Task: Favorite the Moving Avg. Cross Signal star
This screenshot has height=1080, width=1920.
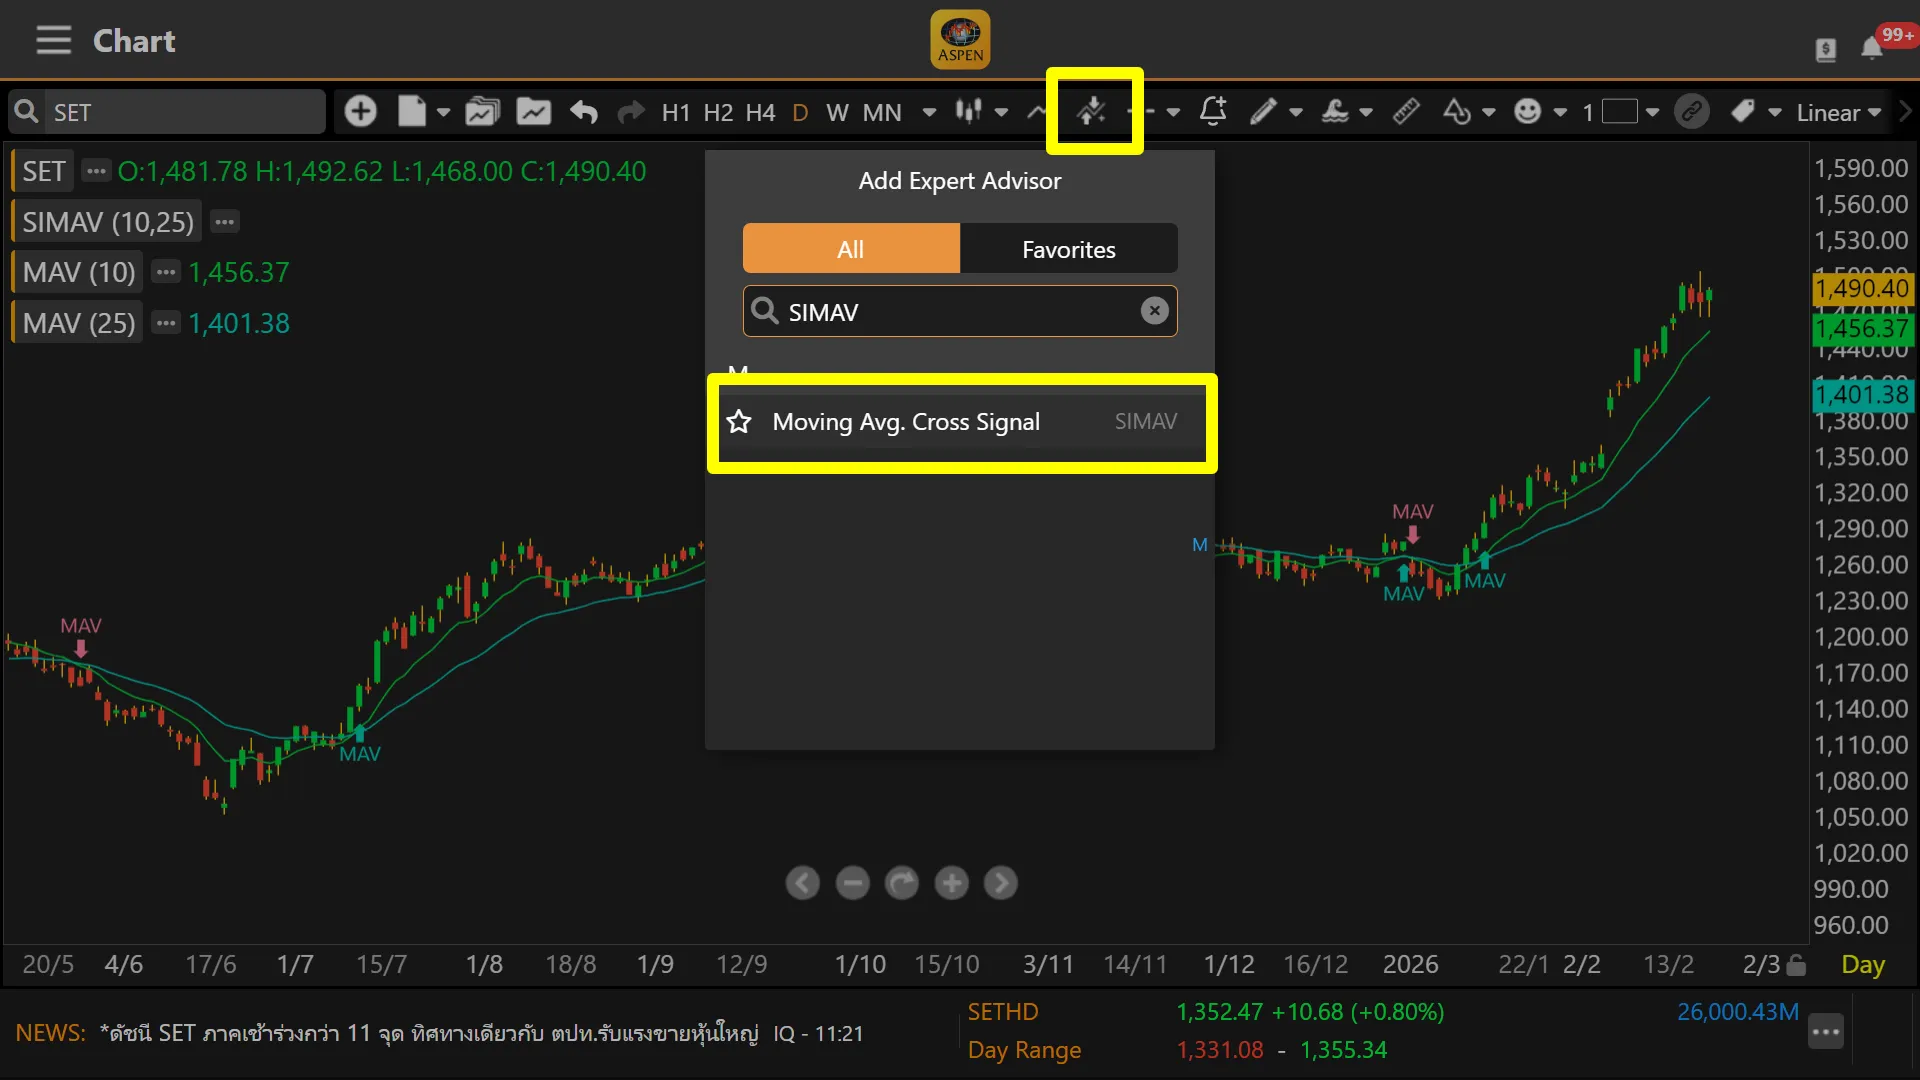Action: click(x=739, y=422)
